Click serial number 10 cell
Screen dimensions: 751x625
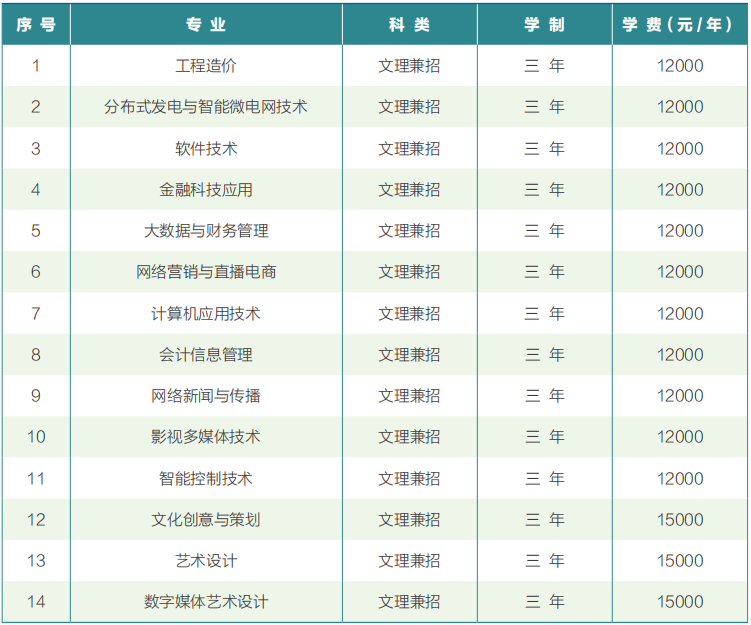(36, 437)
